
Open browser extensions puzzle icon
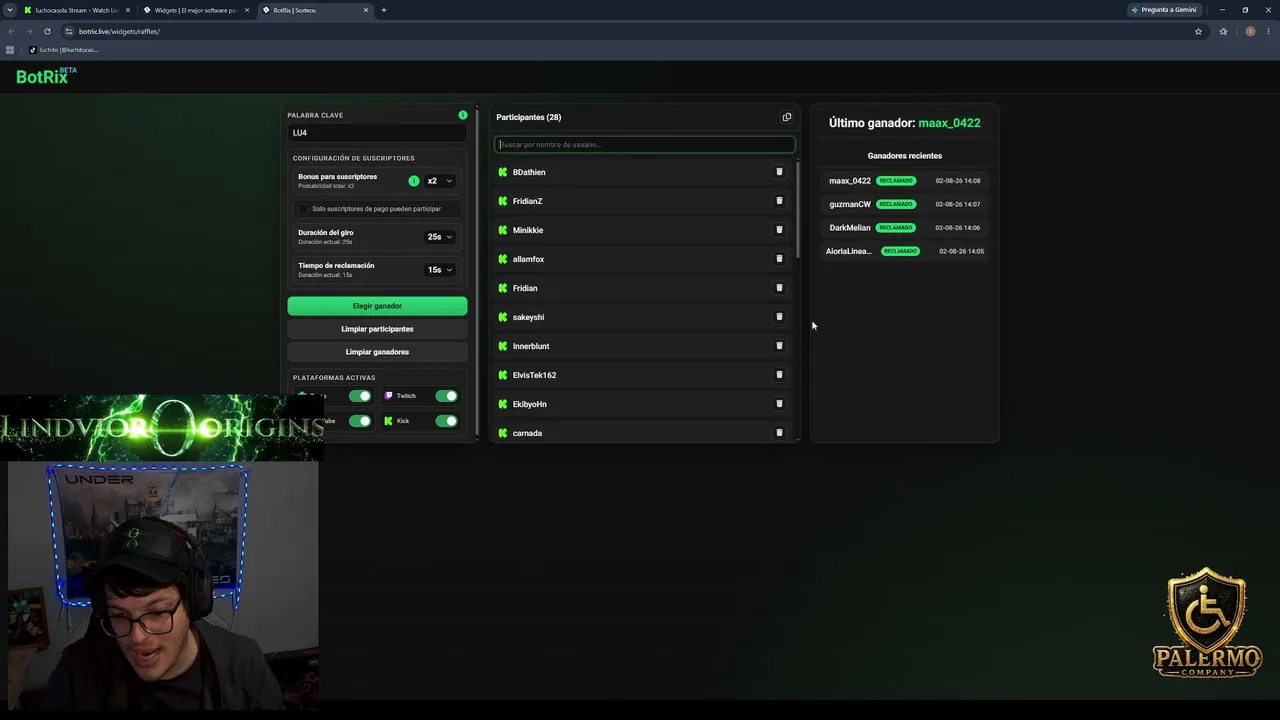click(1223, 31)
